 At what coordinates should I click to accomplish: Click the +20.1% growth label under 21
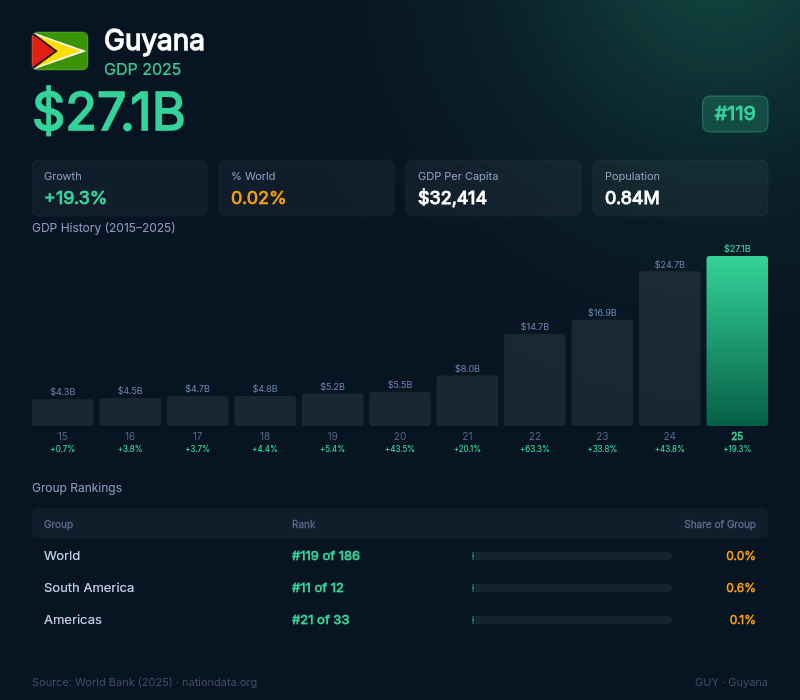[x=467, y=449]
